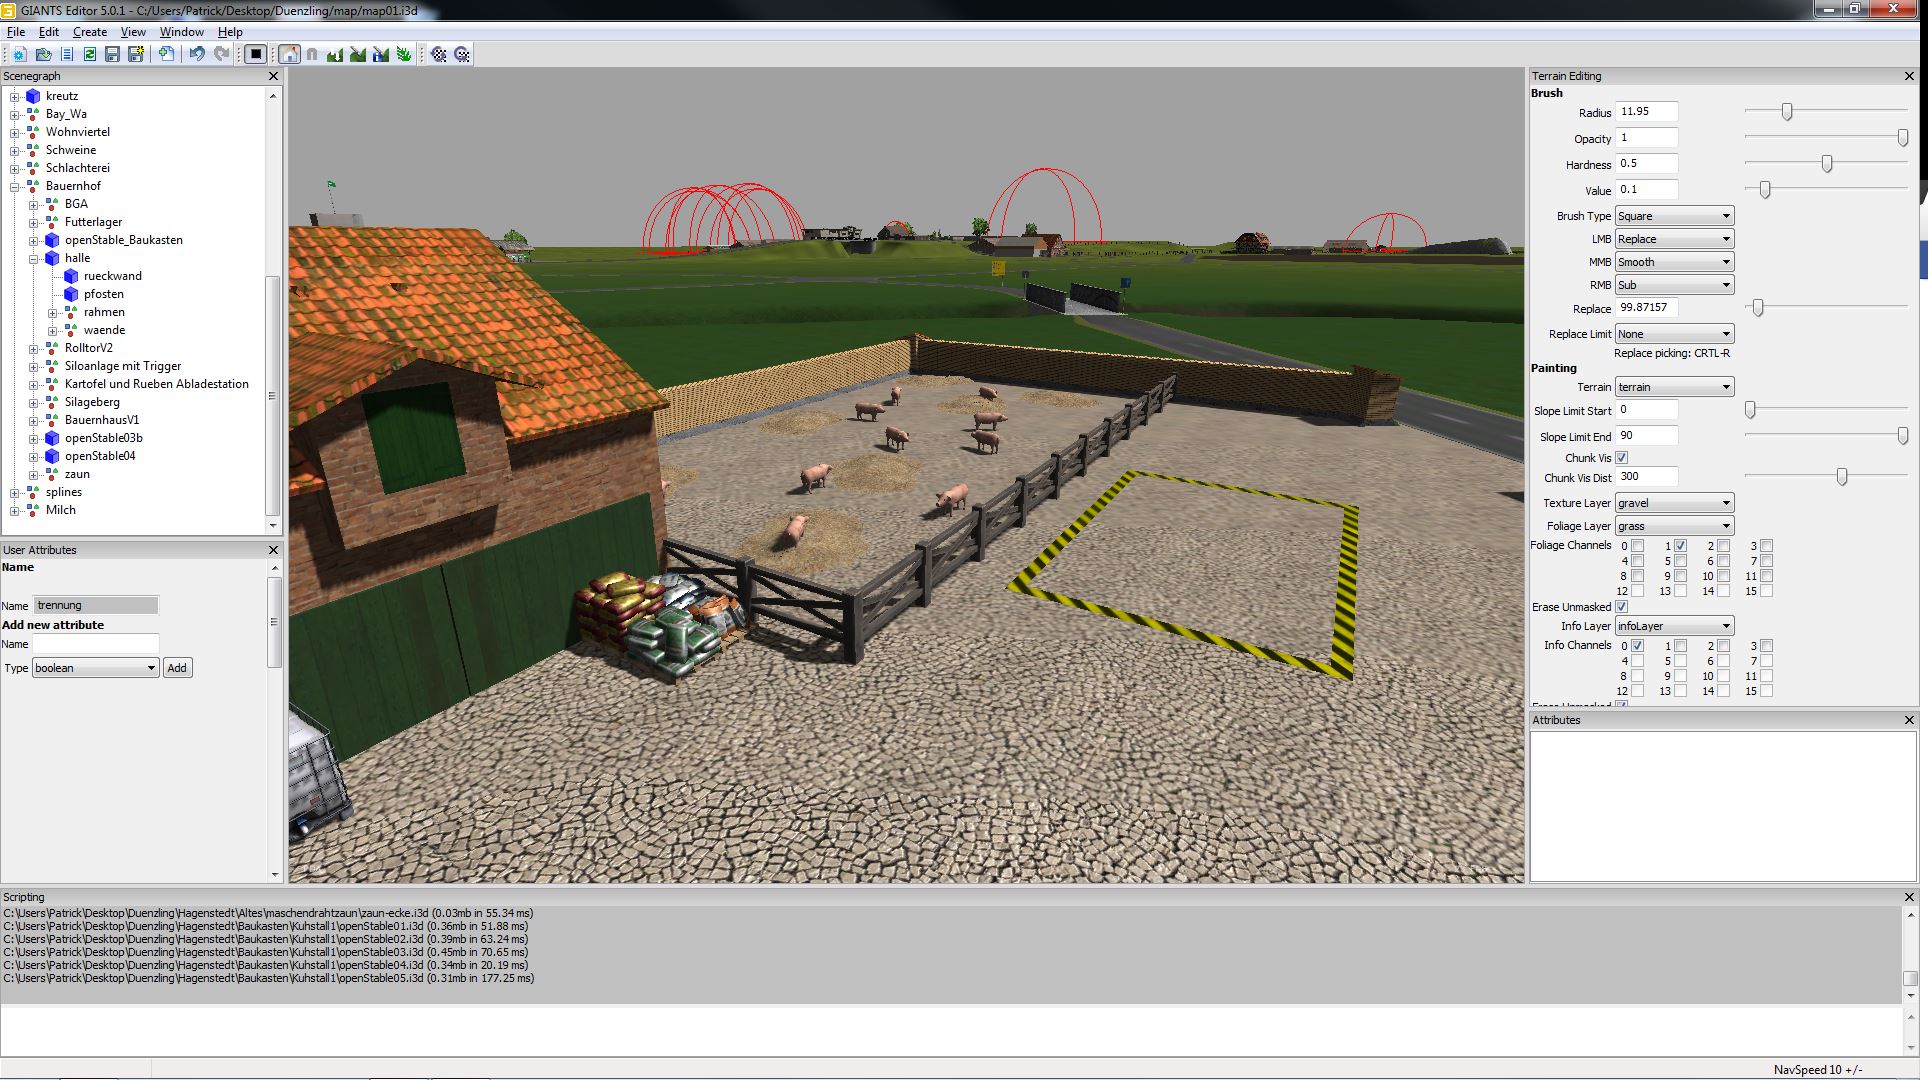Open the File menu
The image size is (1928, 1080).
(x=16, y=32)
